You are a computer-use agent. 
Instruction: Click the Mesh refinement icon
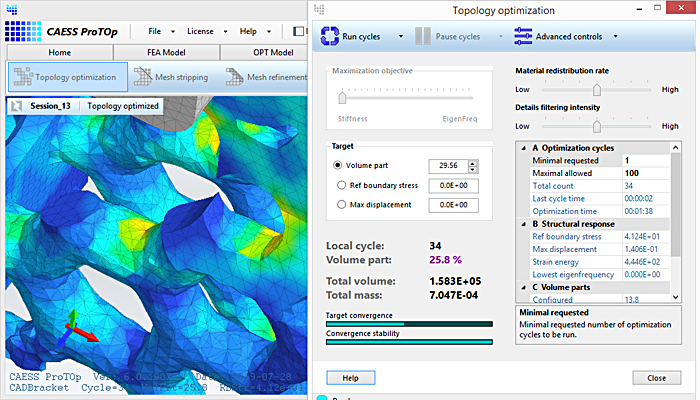coord(233,77)
